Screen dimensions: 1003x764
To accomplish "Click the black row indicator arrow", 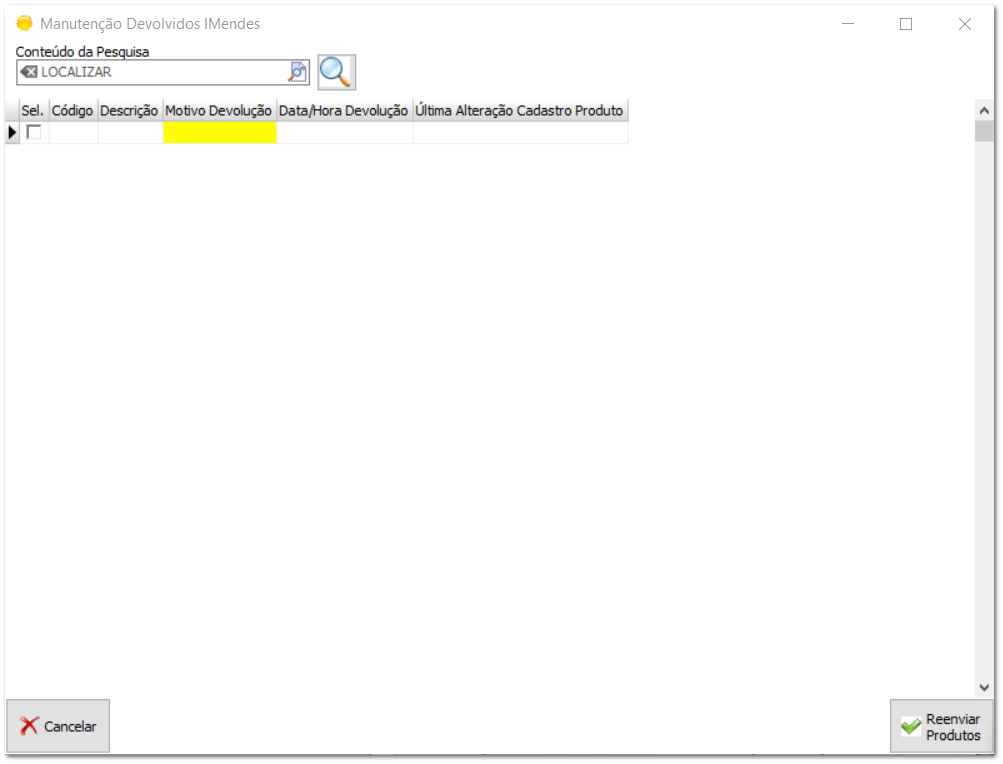I will pyautogui.click(x=12, y=132).
